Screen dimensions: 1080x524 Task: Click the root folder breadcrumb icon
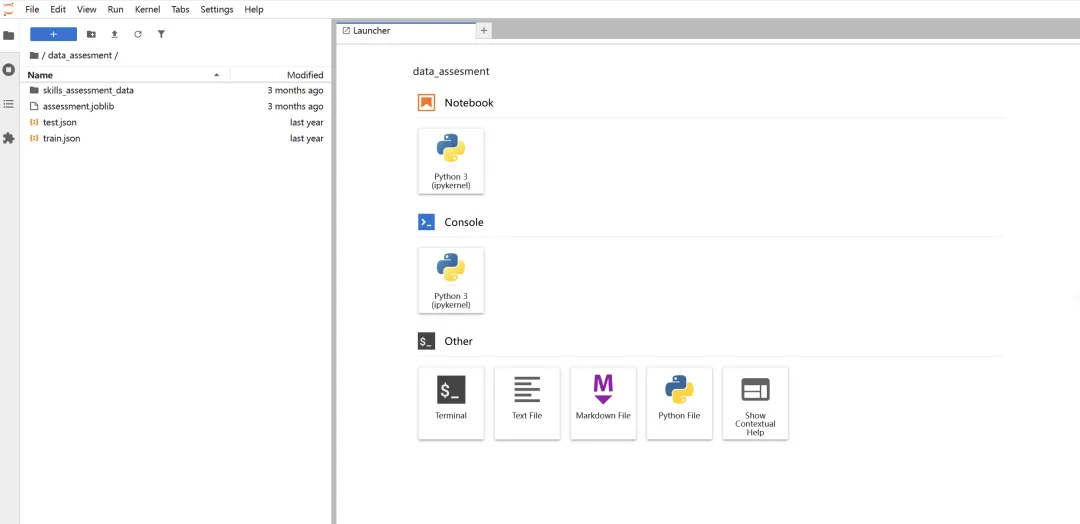34,55
